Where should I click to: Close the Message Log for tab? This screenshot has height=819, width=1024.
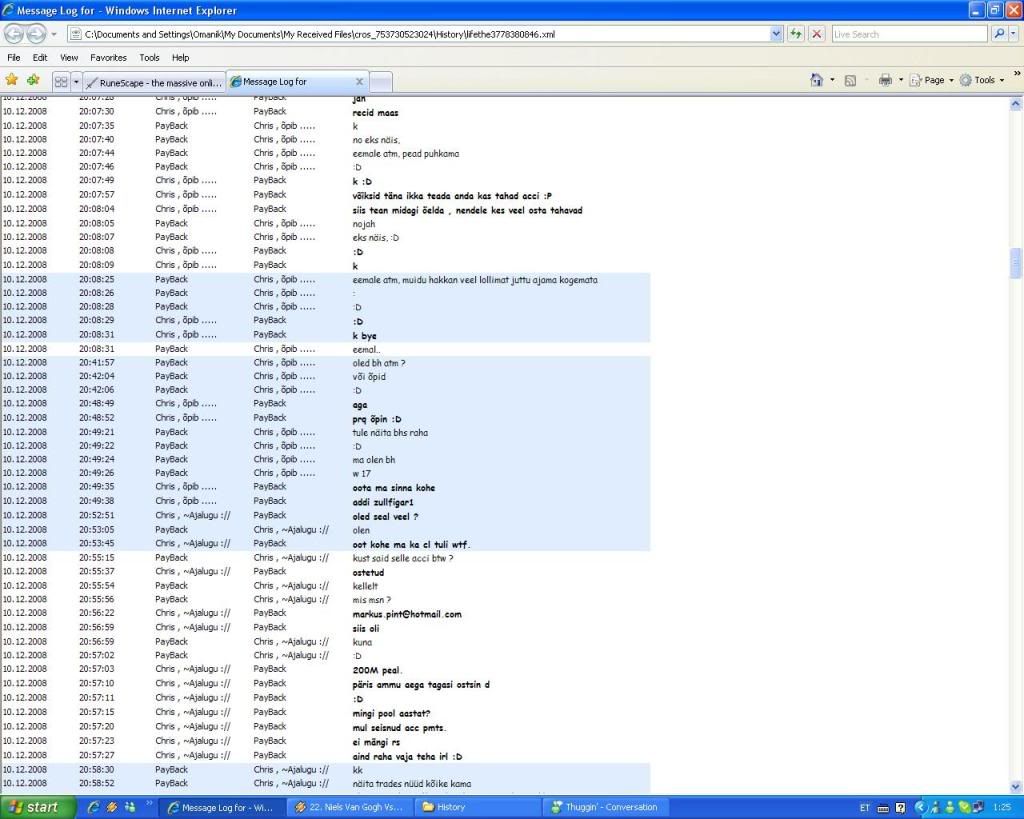360,81
